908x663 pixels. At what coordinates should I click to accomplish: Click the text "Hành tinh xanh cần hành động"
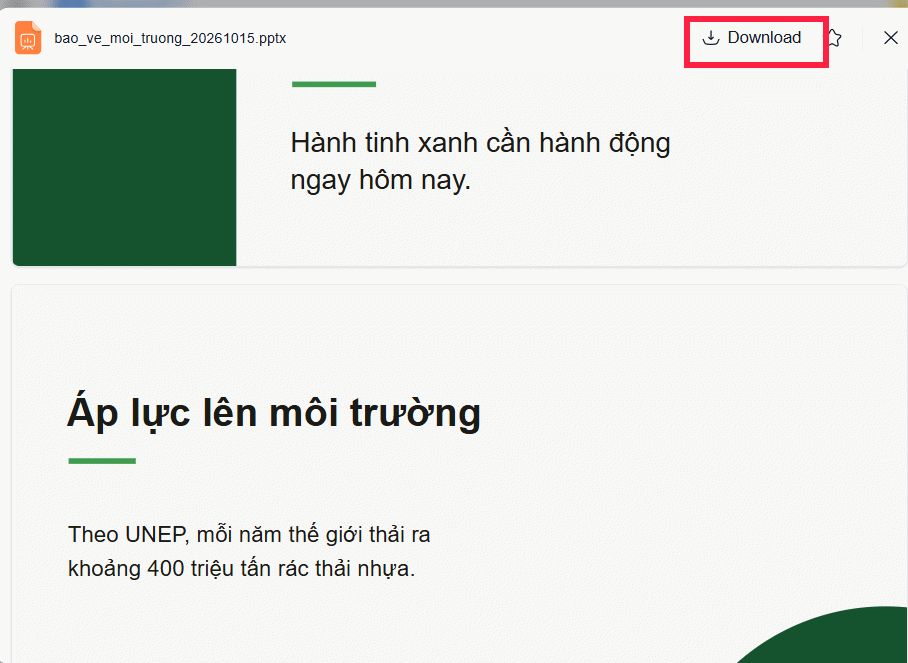[x=480, y=142]
